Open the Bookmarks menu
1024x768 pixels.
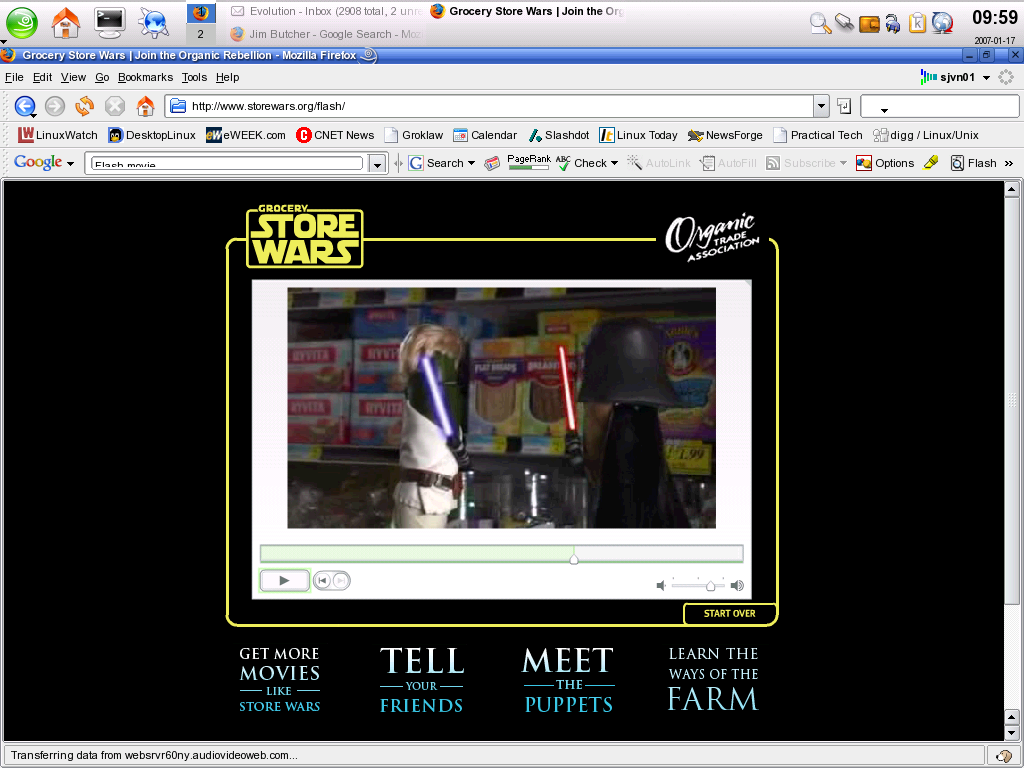coord(146,77)
